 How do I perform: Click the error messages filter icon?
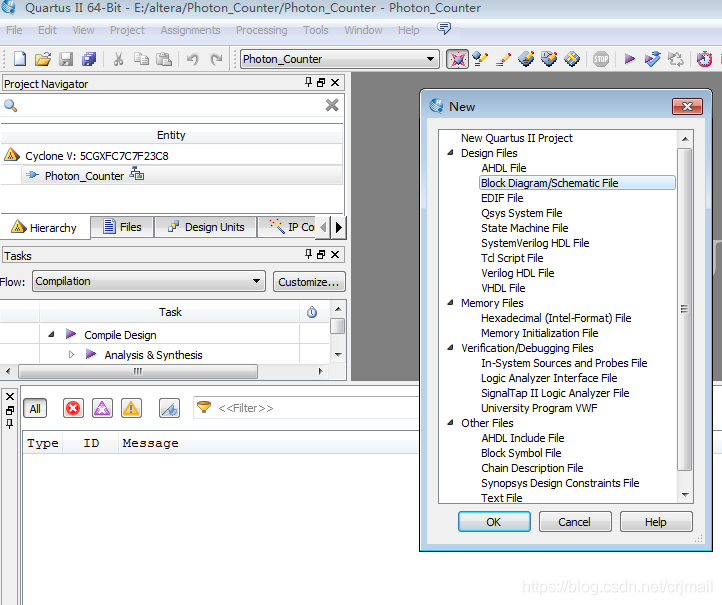click(x=73, y=408)
